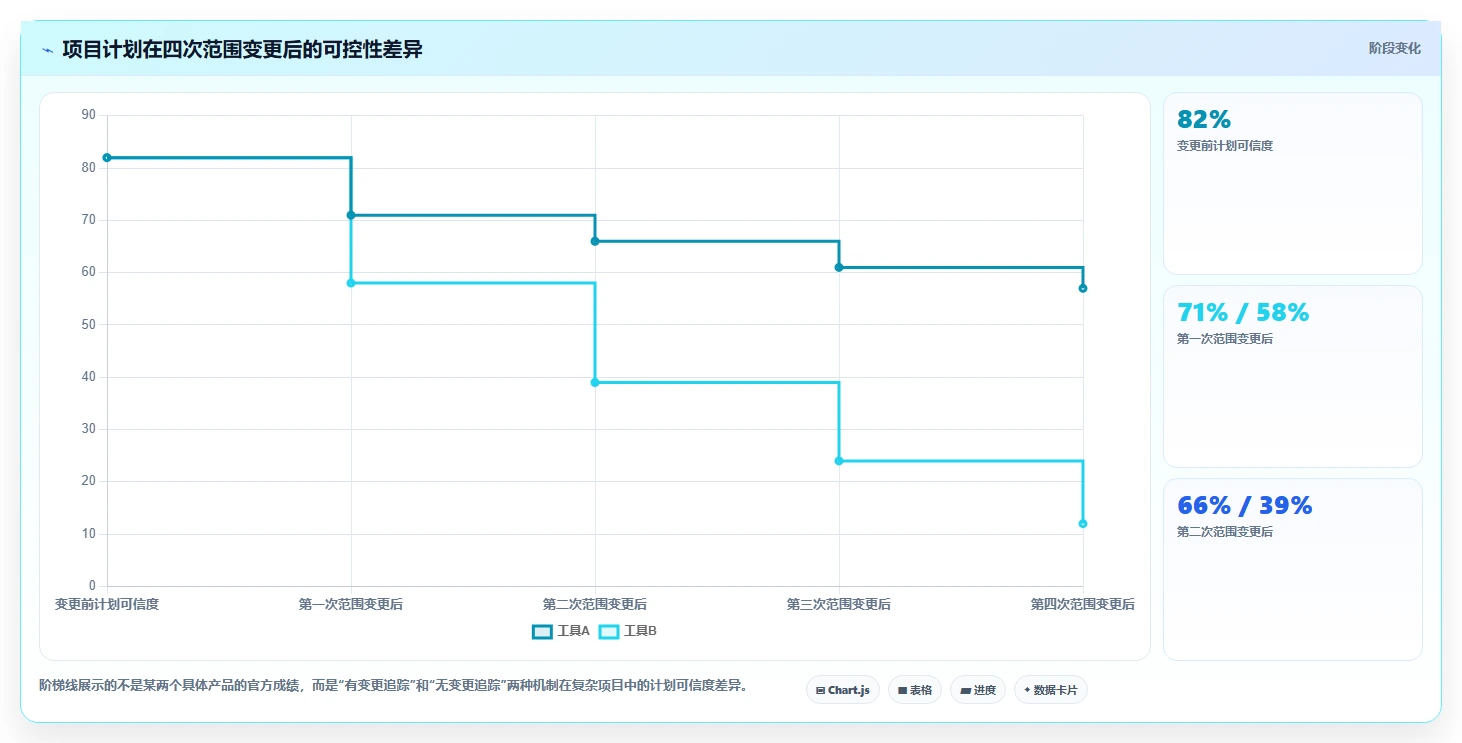Click 工具A data point at 变更前计划可信度
The image size is (1462, 743).
(x=107, y=157)
